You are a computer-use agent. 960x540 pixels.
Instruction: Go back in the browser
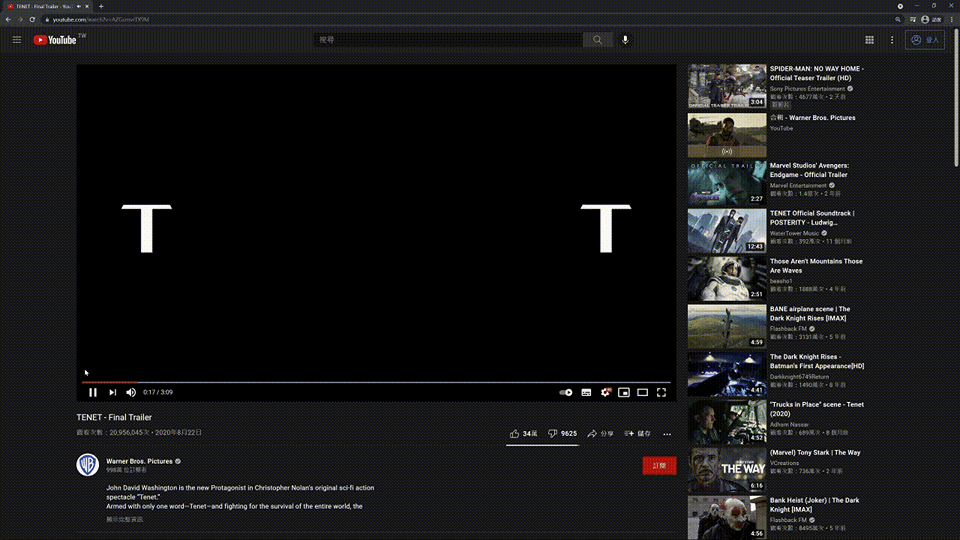(x=8, y=20)
